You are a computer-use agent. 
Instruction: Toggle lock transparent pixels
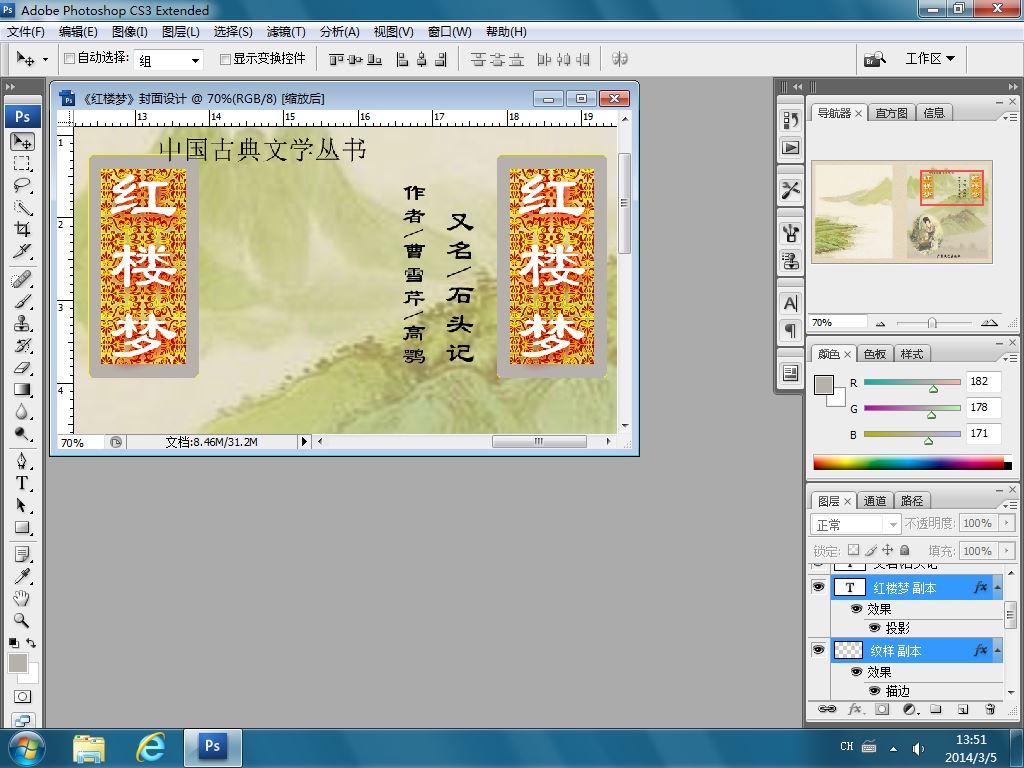tap(853, 550)
